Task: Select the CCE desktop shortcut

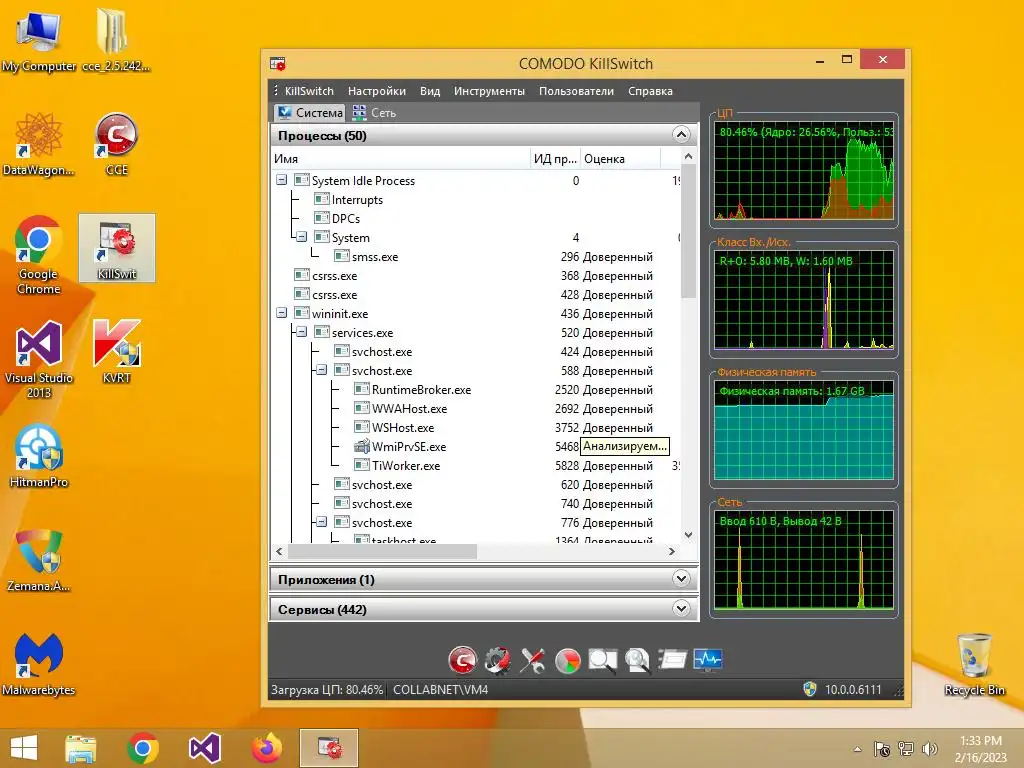Action: (x=116, y=144)
